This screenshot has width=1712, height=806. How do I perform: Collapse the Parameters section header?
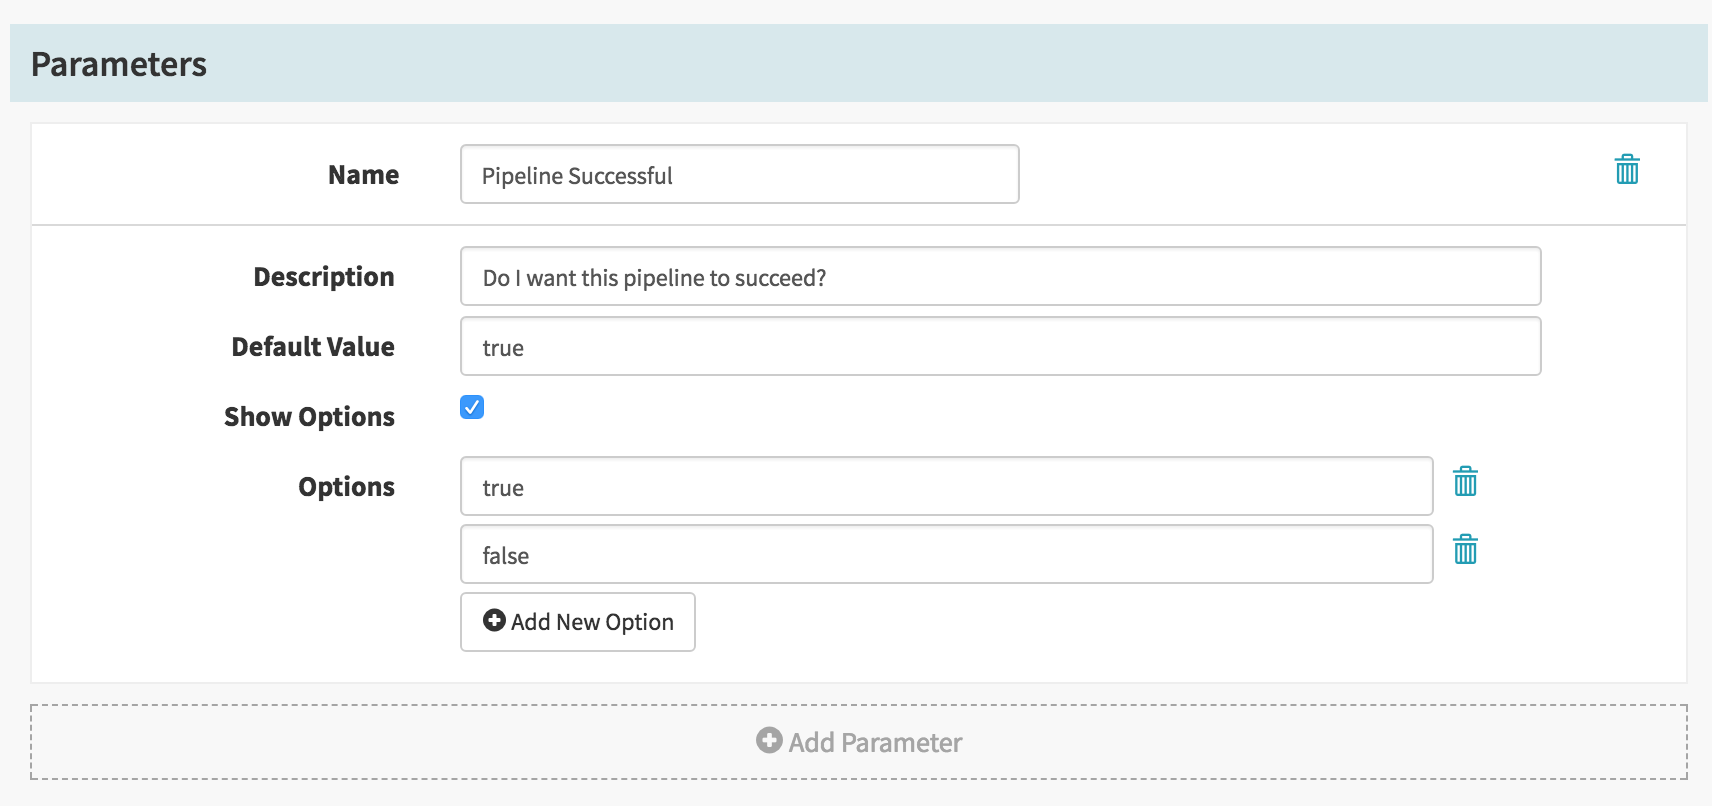[859, 63]
